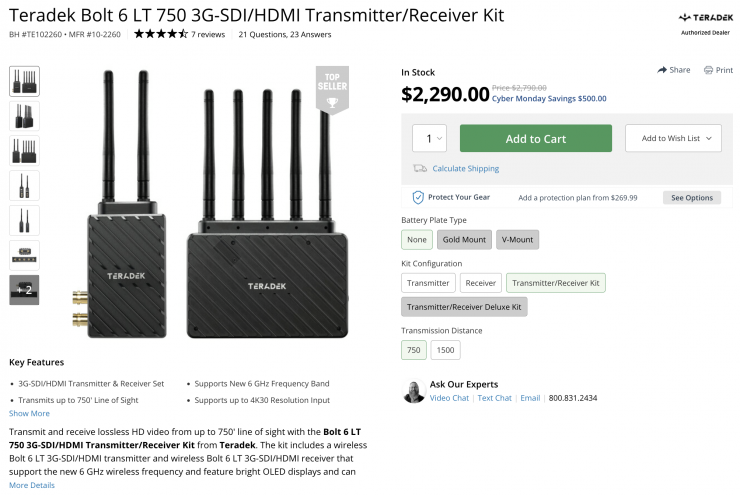Click the star rating icons
The image size is (740, 495).
coord(160,34)
